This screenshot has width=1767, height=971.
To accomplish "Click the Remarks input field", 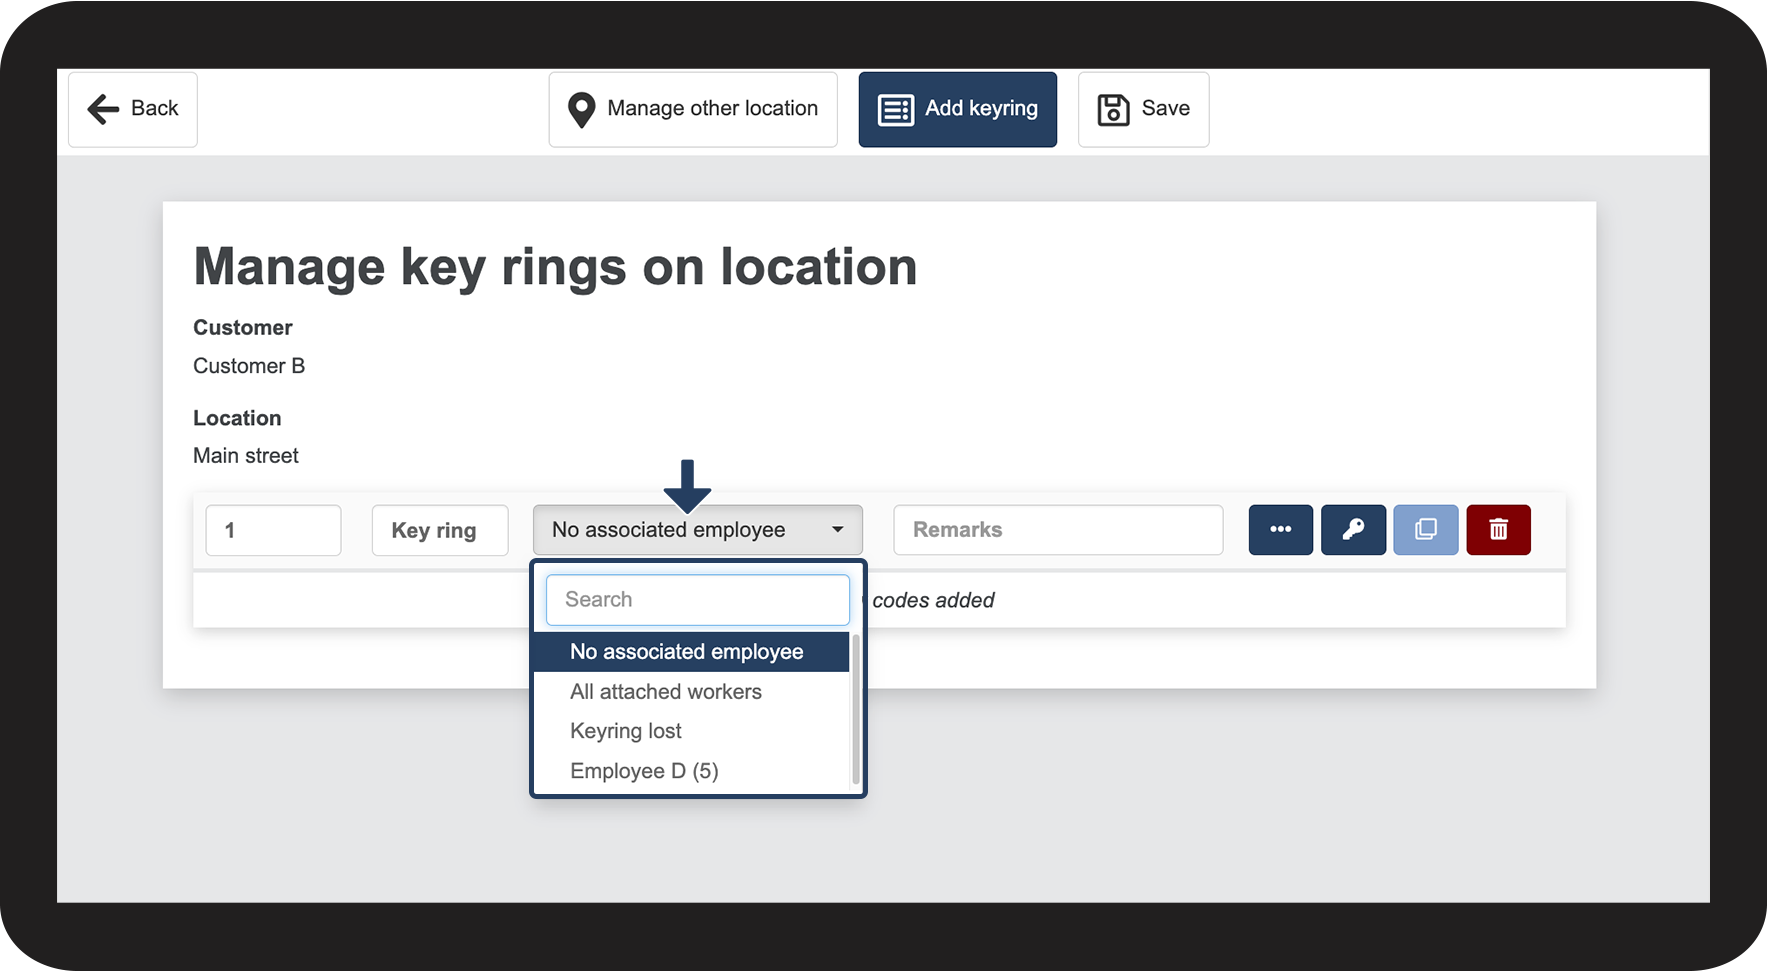I will pyautogui.click(x=1059, y=530).
